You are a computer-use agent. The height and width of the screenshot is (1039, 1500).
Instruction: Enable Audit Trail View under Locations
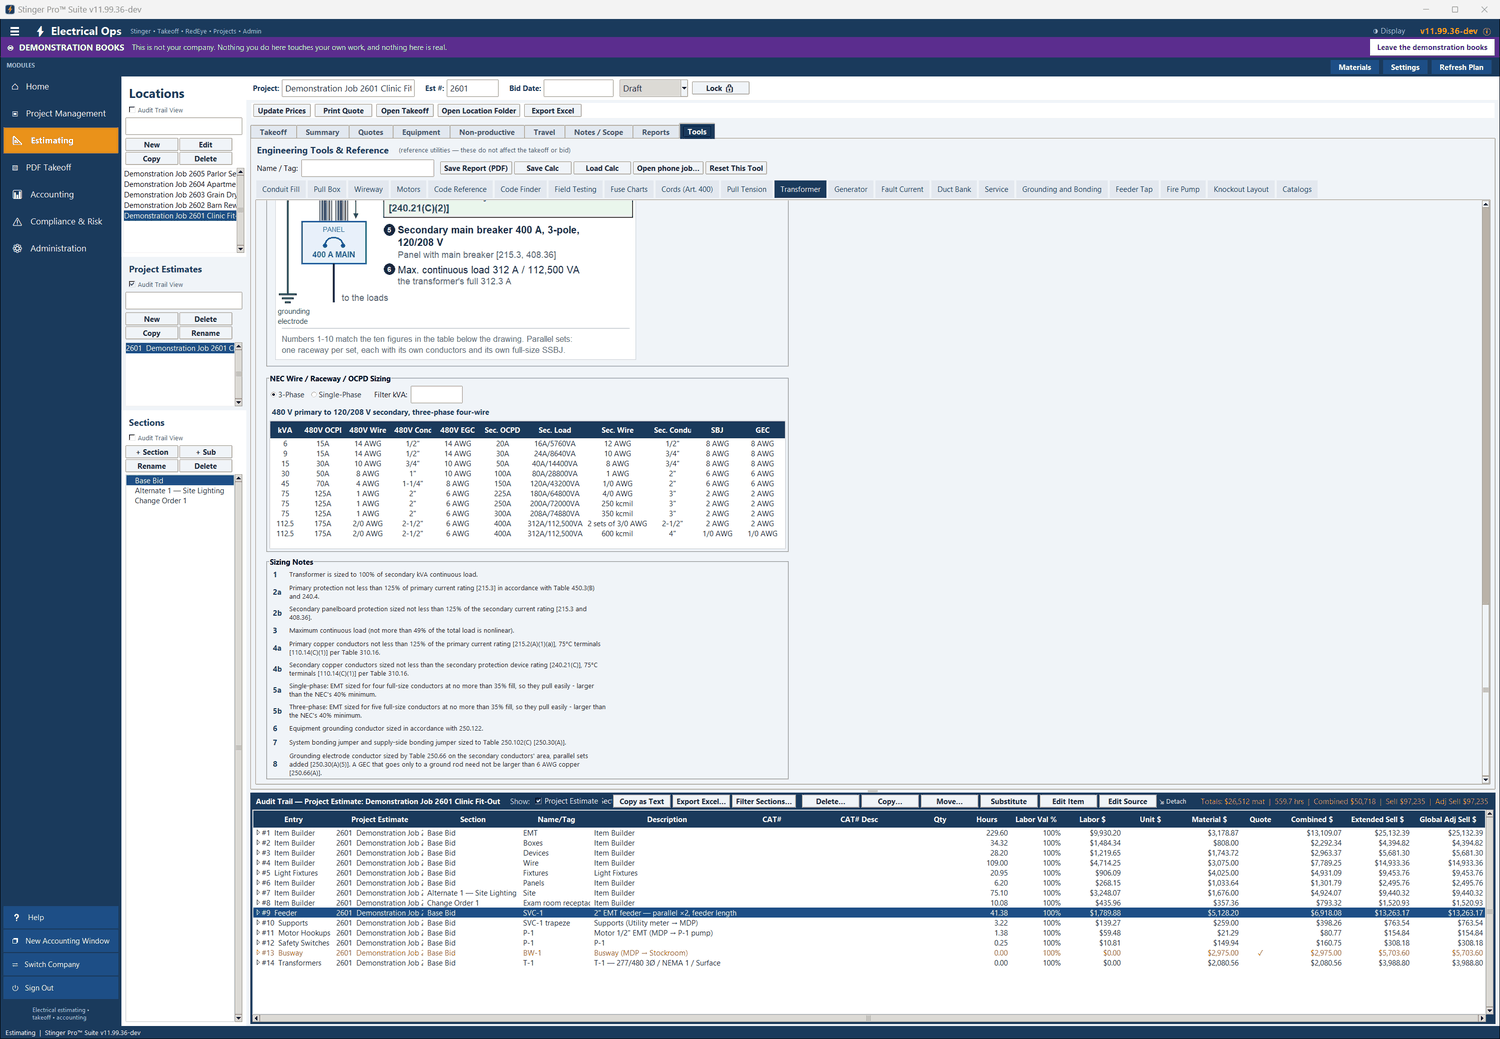132,110
